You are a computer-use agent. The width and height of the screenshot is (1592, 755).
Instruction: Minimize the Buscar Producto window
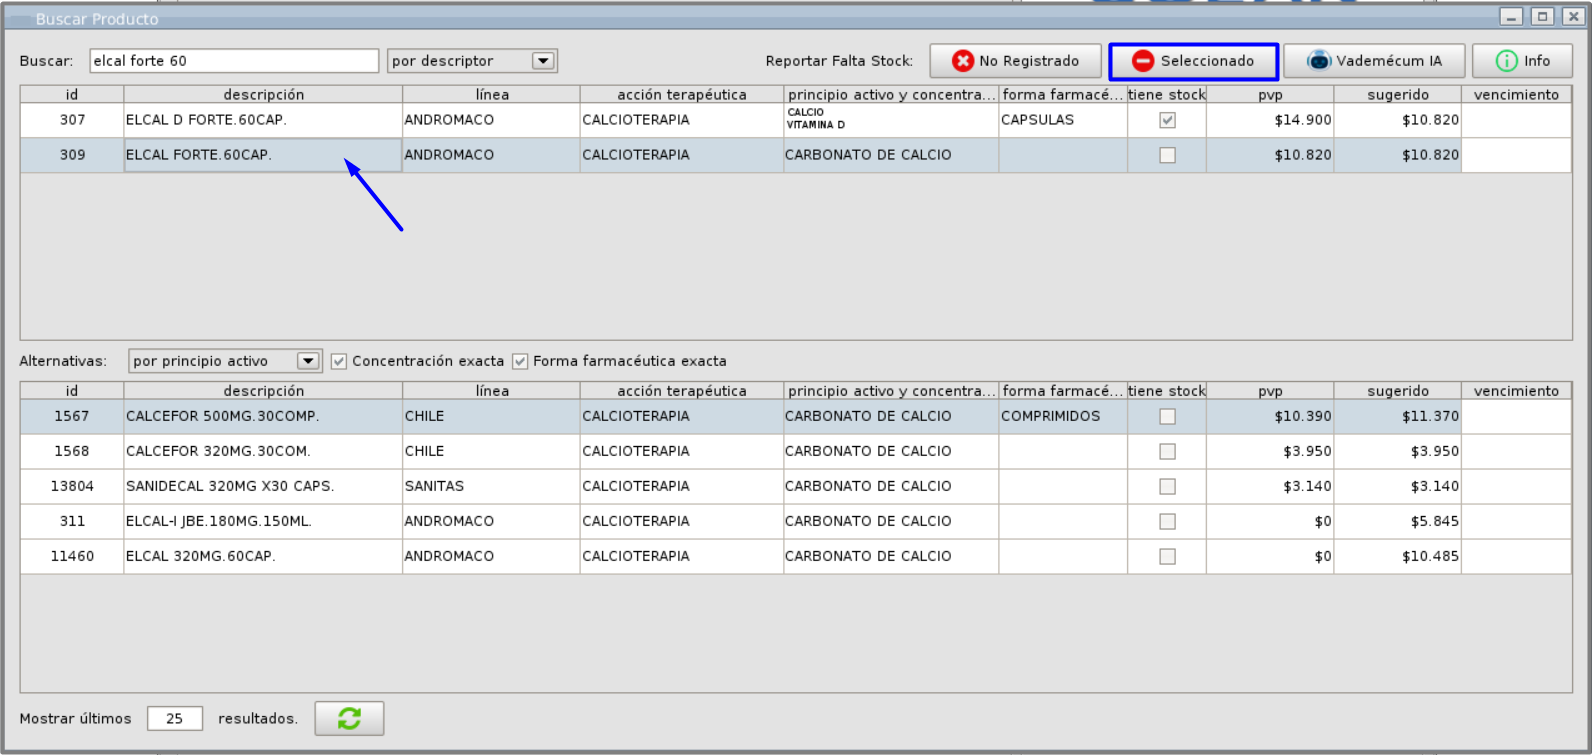click(x=1511, y=17)
